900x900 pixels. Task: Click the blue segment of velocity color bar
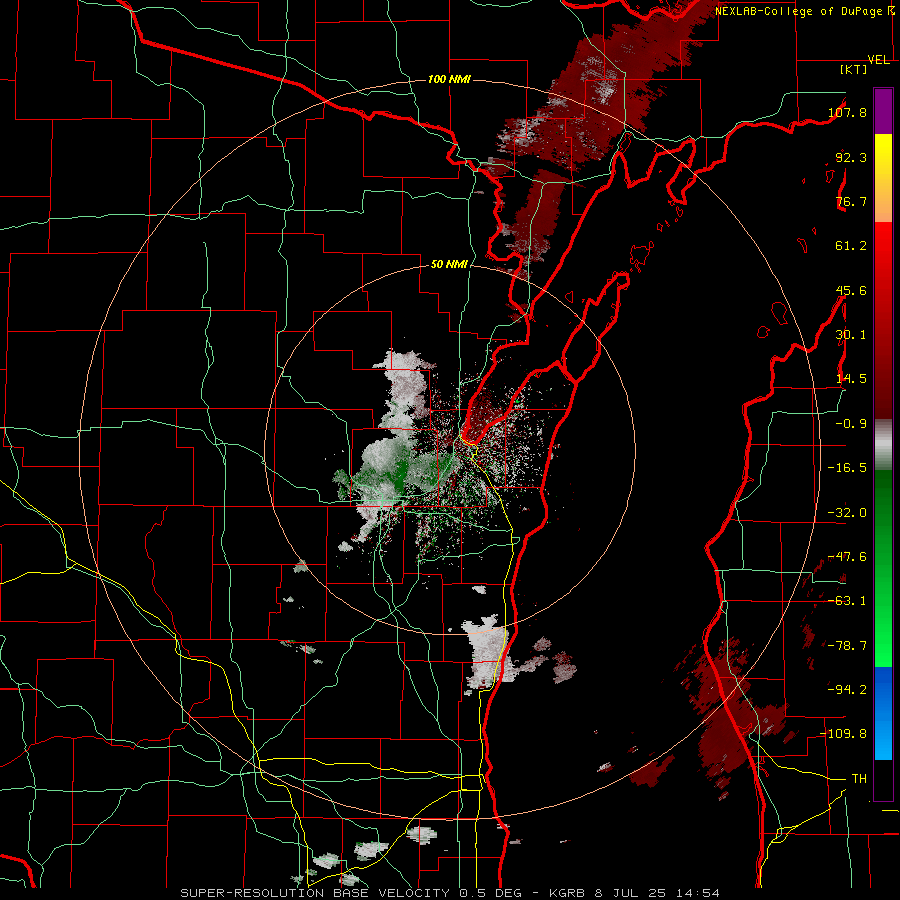click(x=883, y=713)
